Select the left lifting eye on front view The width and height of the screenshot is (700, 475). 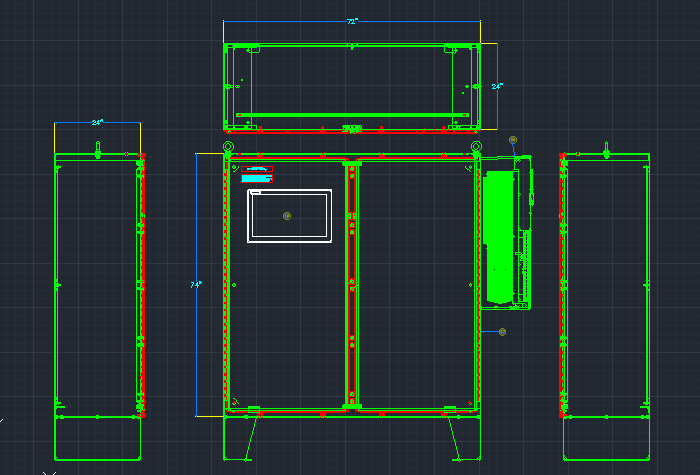point(228,148)
